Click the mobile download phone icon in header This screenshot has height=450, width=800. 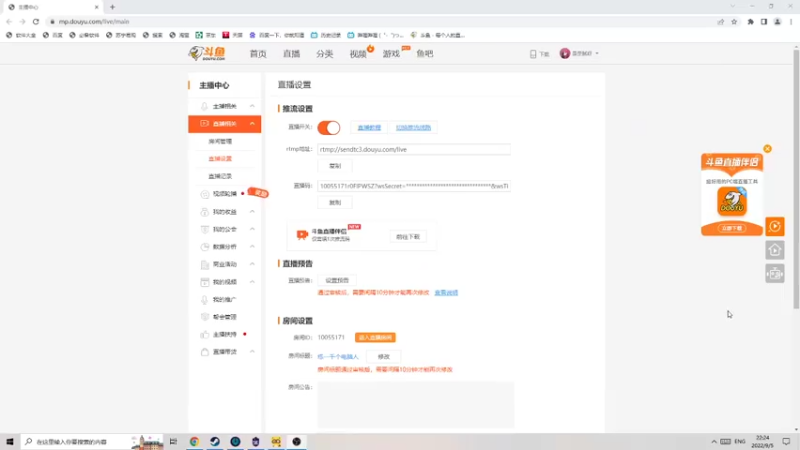click(533, 54)
